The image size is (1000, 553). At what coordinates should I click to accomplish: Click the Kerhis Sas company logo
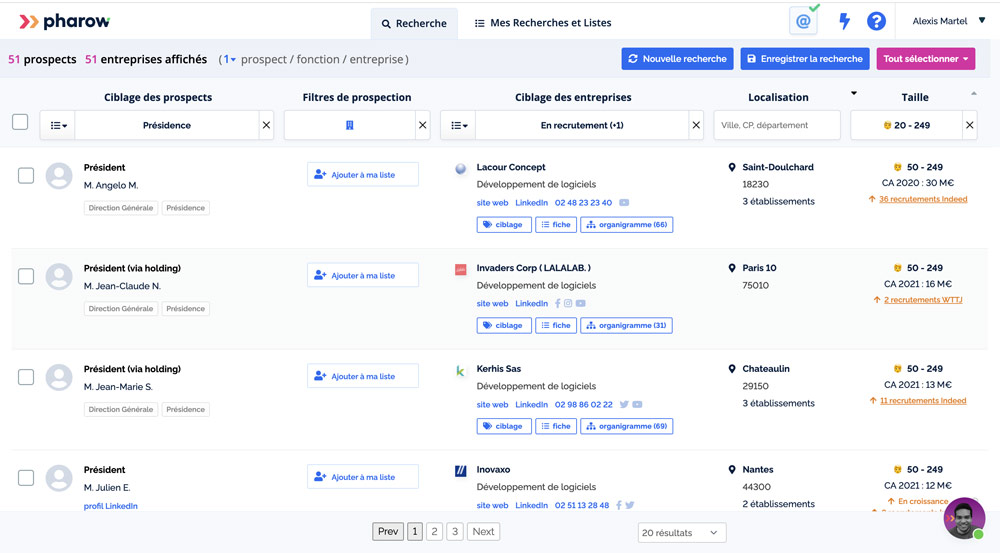coord(460,371)
